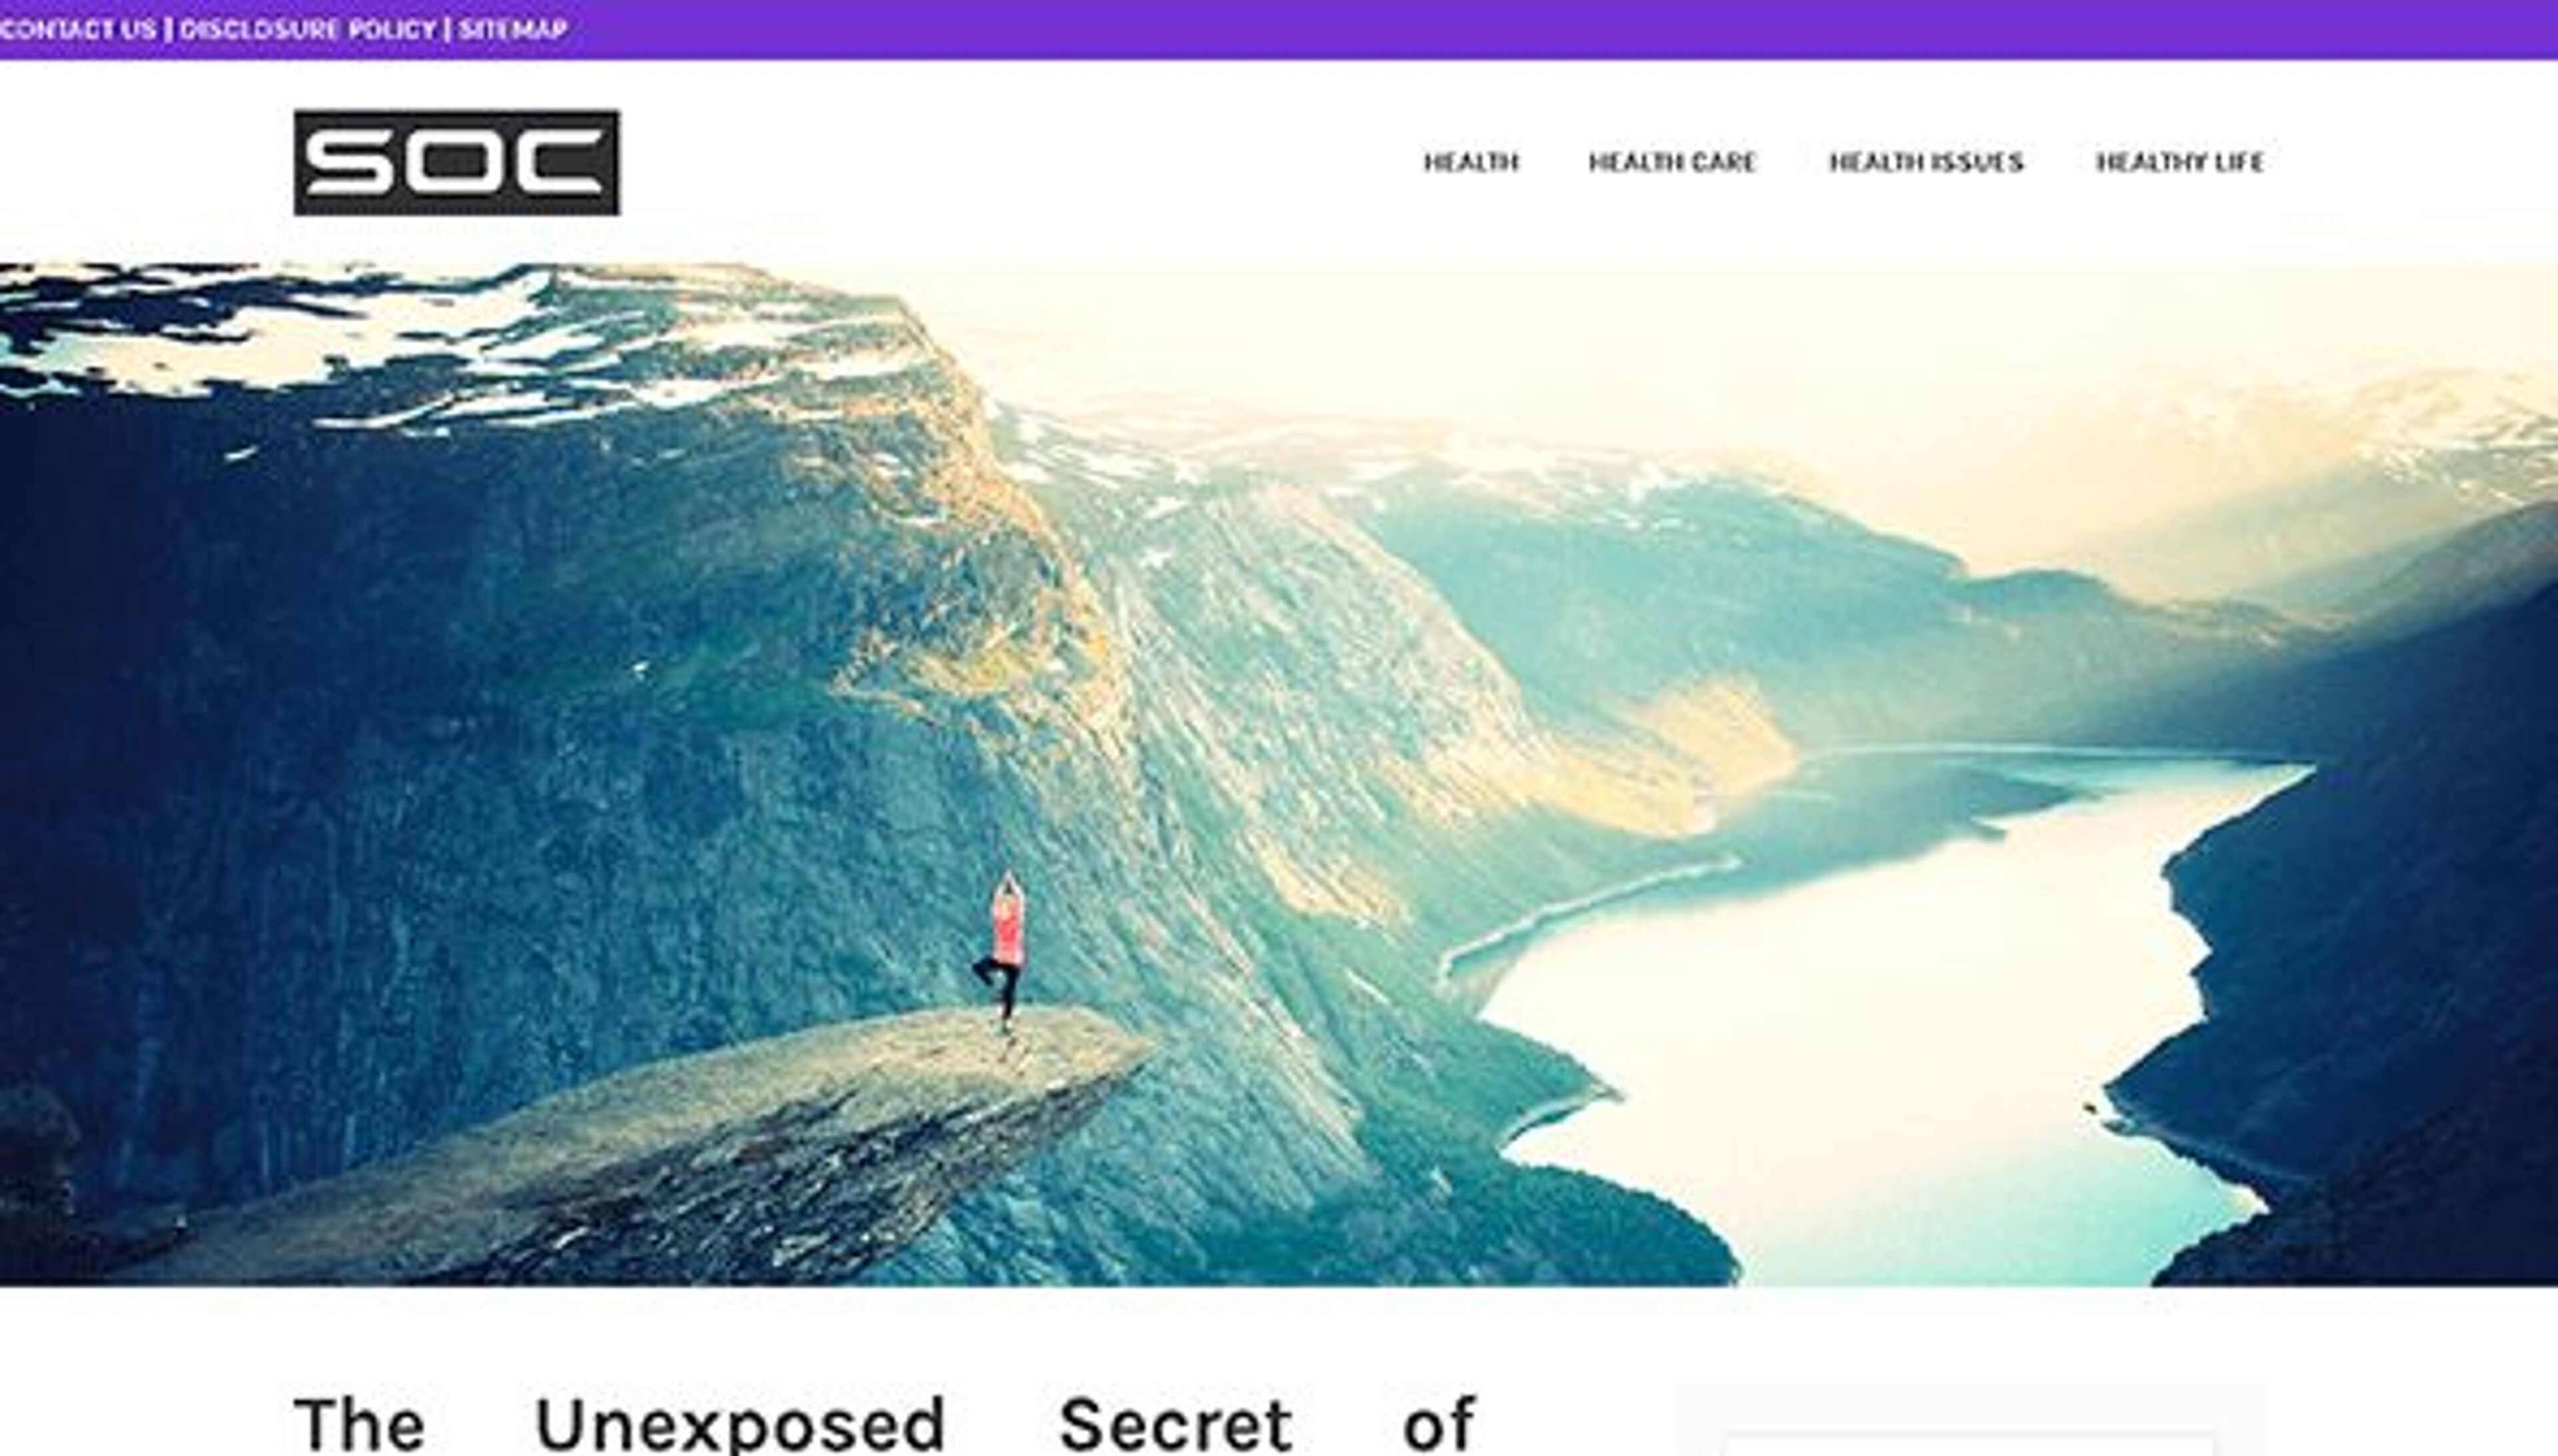Screen dimensions: 2558x1456
Task: Click the snowy cliff top in the banner
Action: (x=450, y=340)
